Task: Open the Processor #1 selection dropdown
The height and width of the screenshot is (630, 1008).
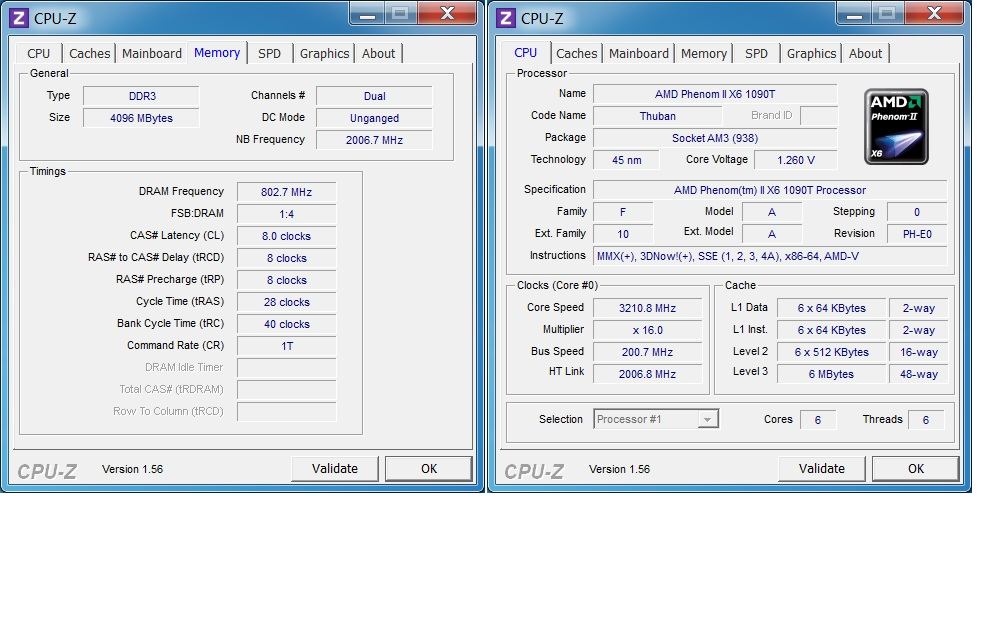Action: pos(656,419)
